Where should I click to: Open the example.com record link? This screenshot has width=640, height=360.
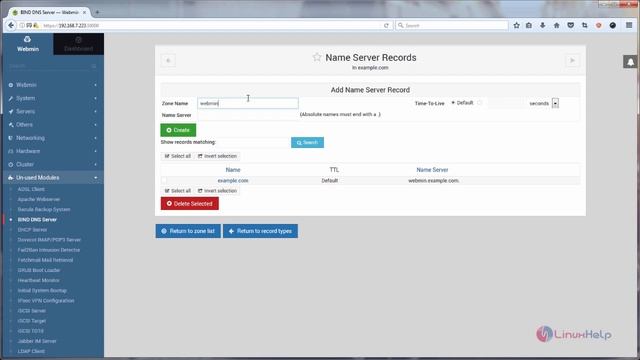(233, 180)
